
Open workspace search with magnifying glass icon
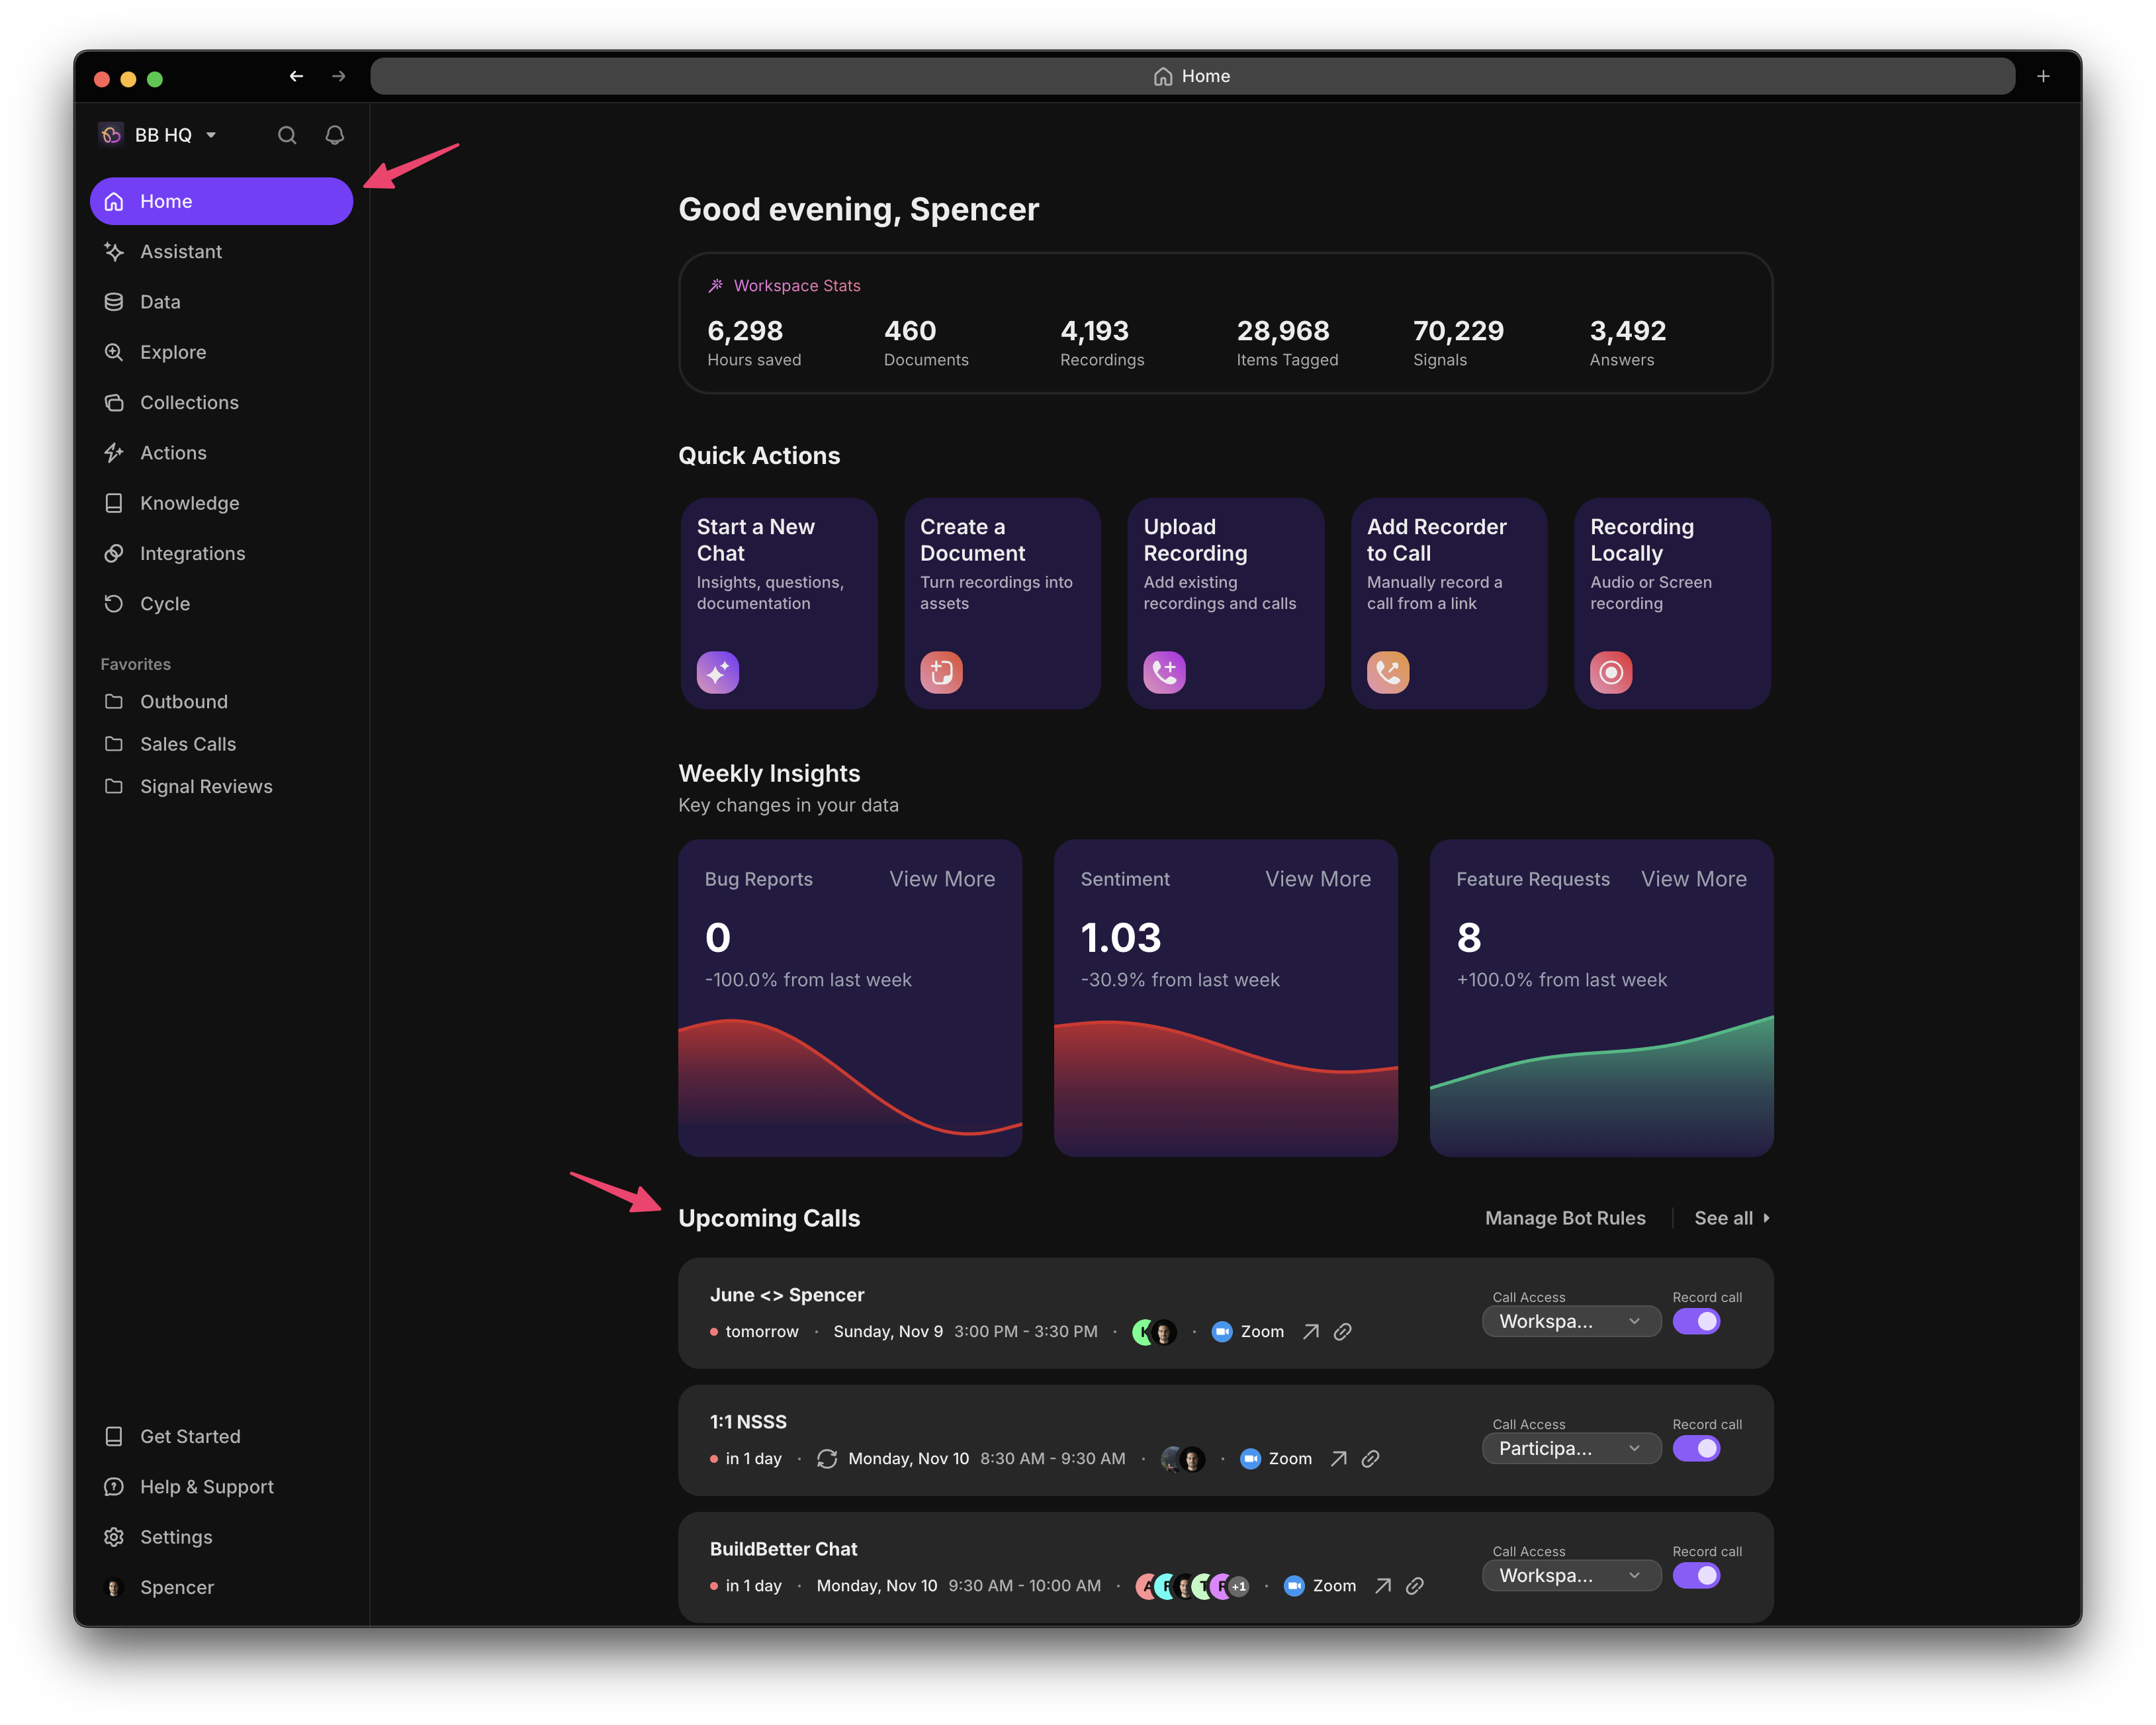pos(288,135)
